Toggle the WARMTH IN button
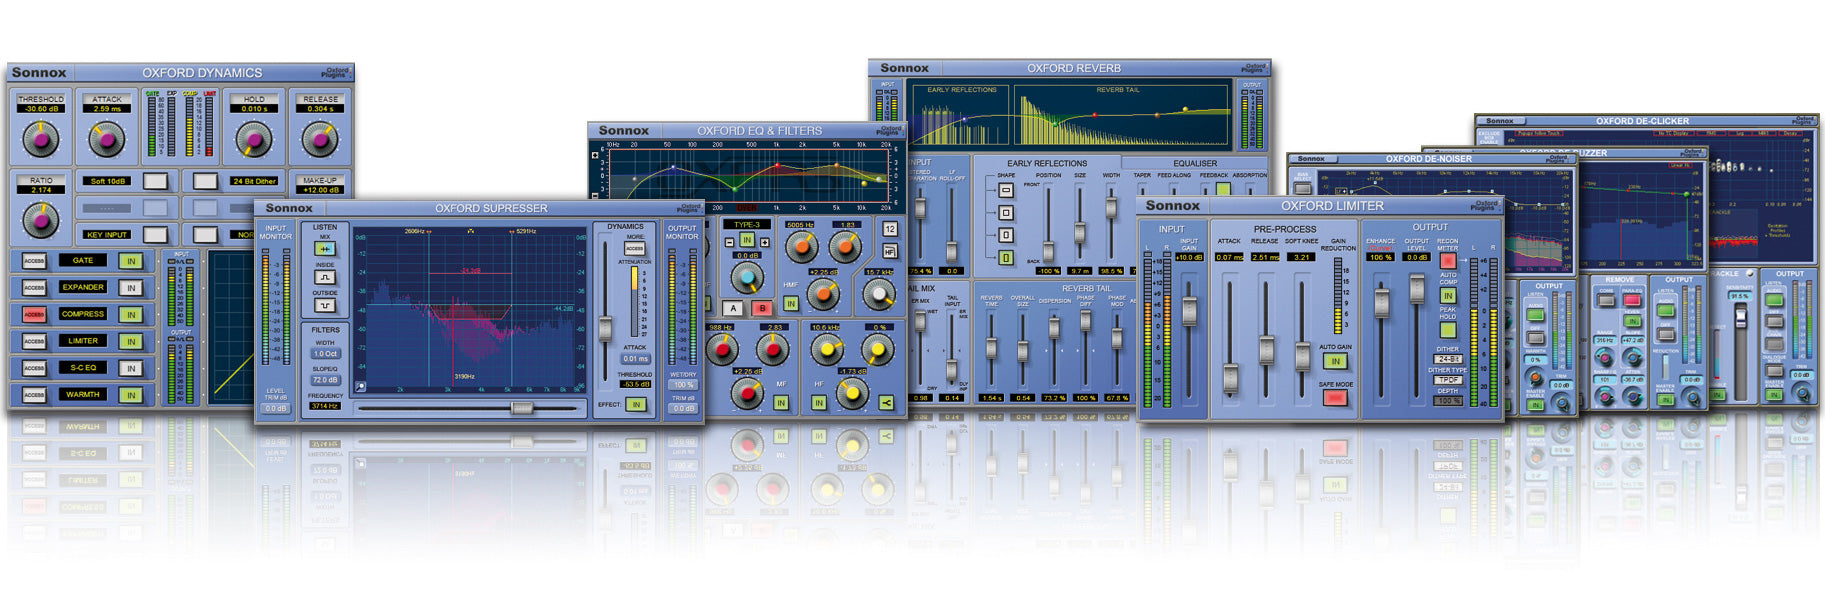 coord(131,396)
